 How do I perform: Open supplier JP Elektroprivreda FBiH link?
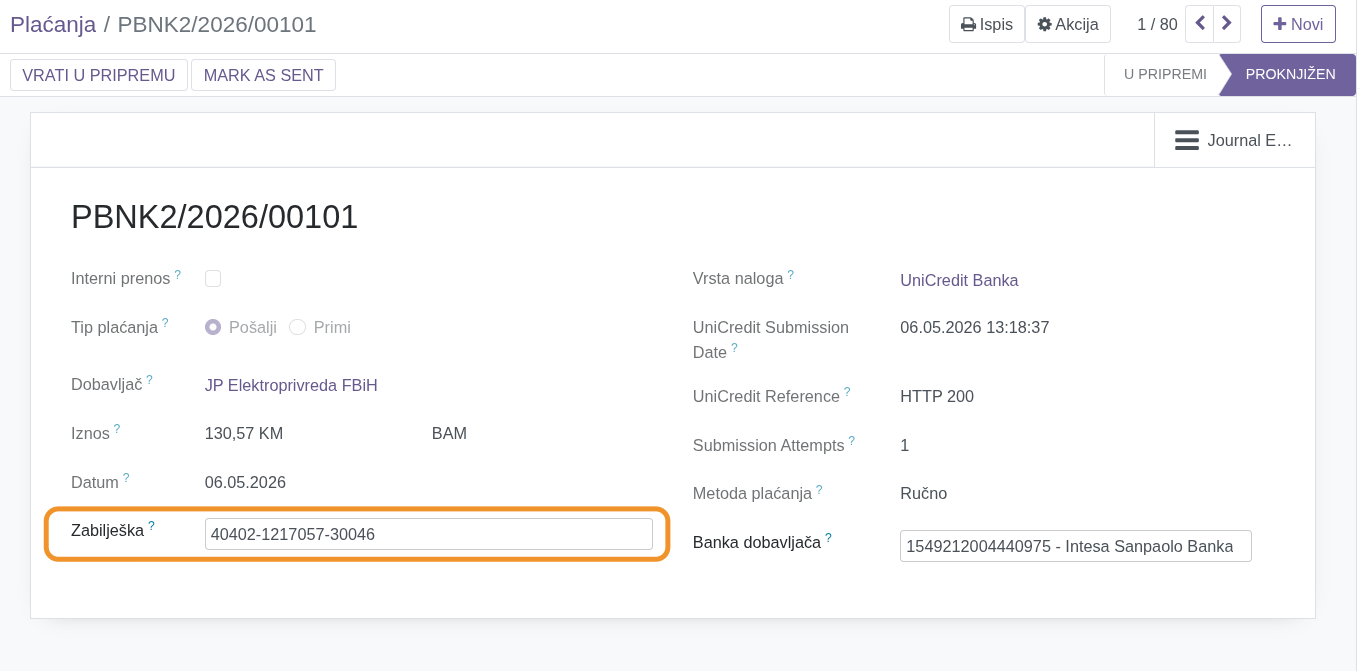pyautogui.click(x=291, y=385)
